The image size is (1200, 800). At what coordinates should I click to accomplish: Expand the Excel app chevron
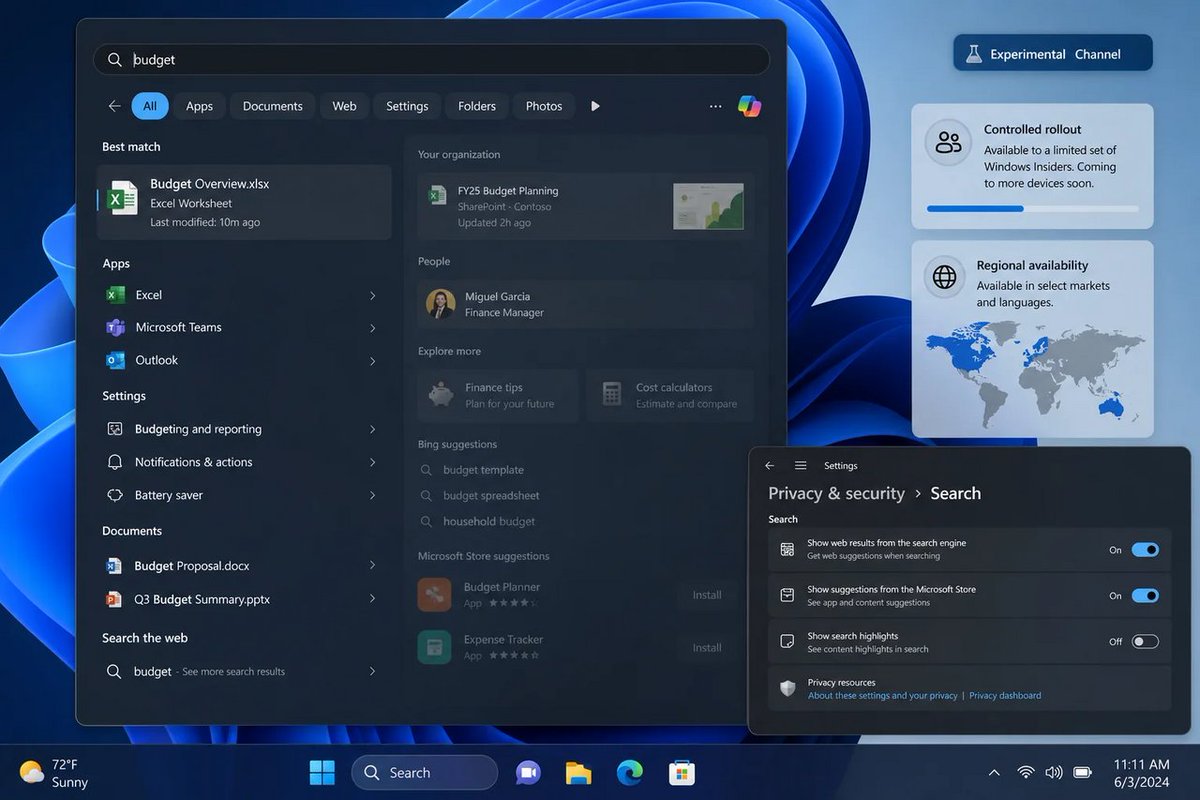point(372,295)
